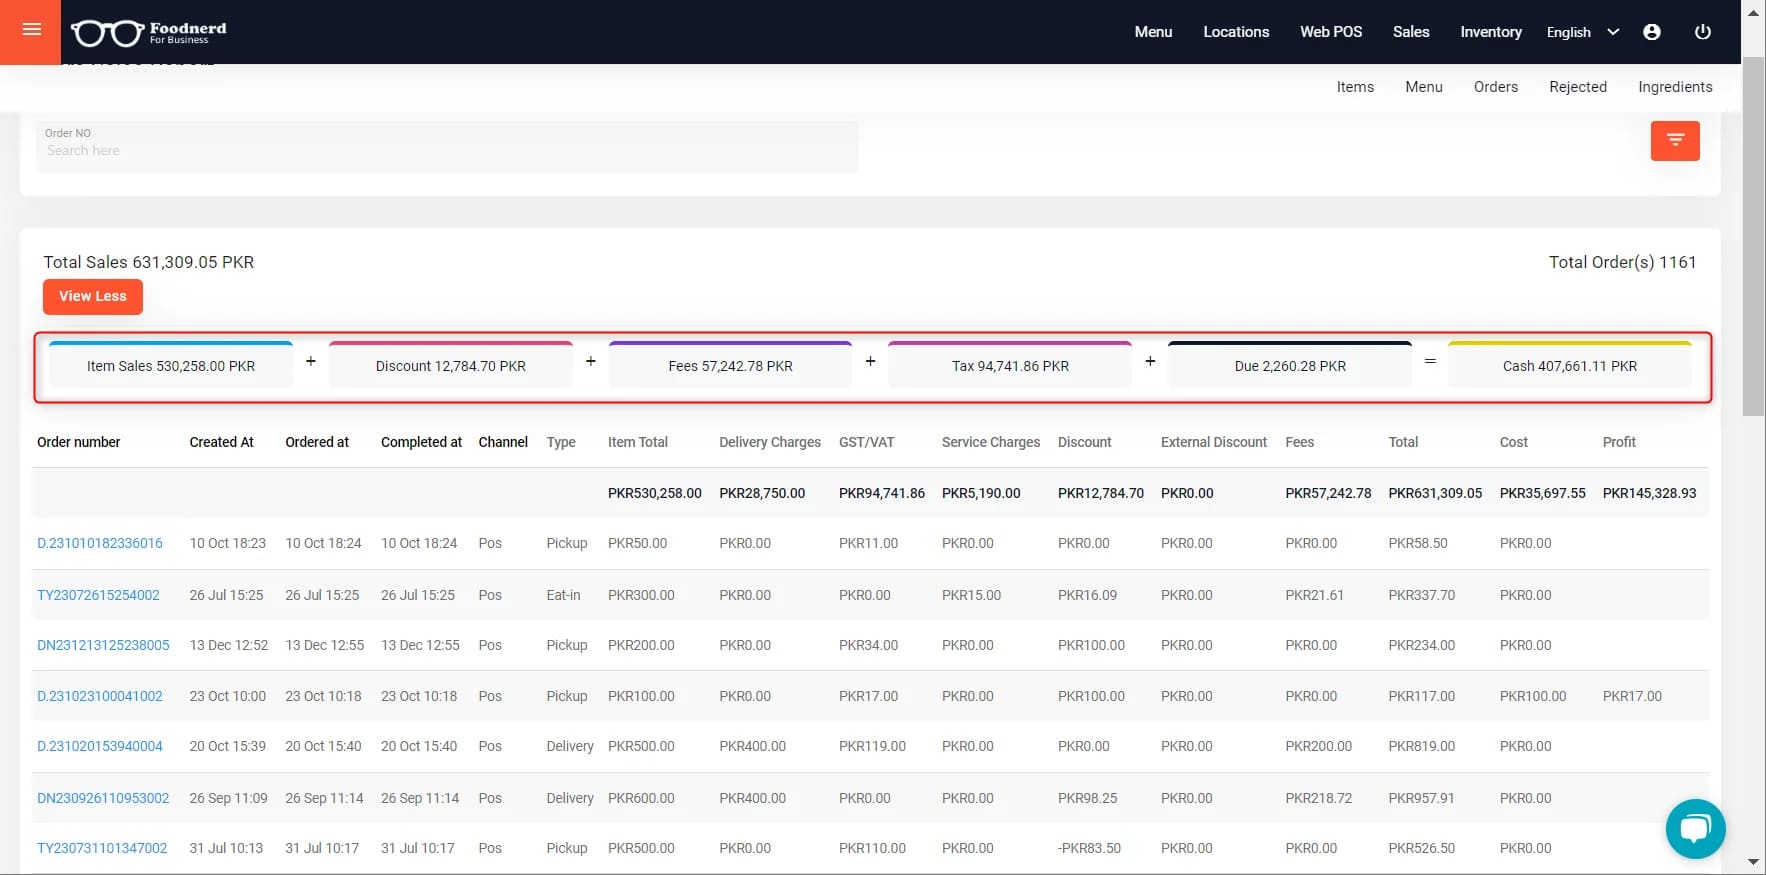Screen dimensions: 1766x875
Task: Click the Tax 94,741.86 PKR card
Action: coord(1010,365)
